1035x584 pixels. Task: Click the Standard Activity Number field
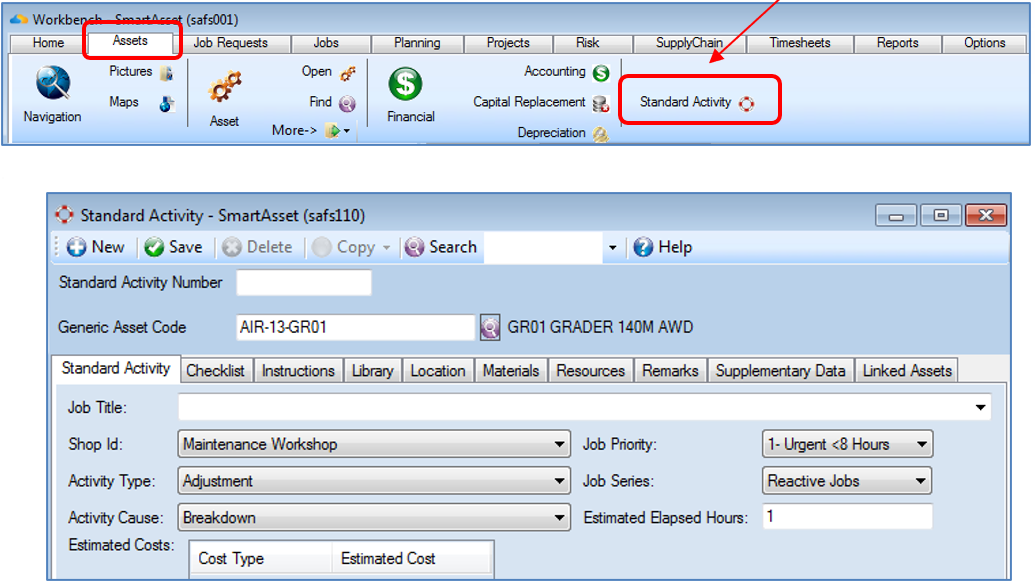click(x=304, y=283)
